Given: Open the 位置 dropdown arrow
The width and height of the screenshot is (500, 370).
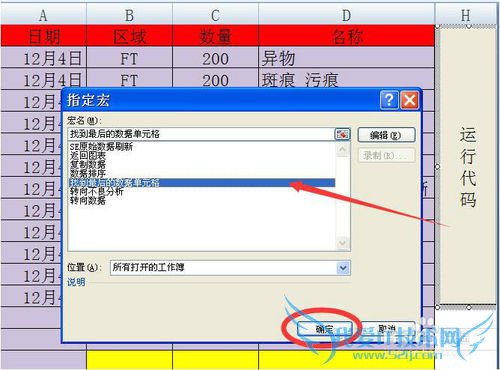Looking at the screenshot, I should [x=343, y=268].
